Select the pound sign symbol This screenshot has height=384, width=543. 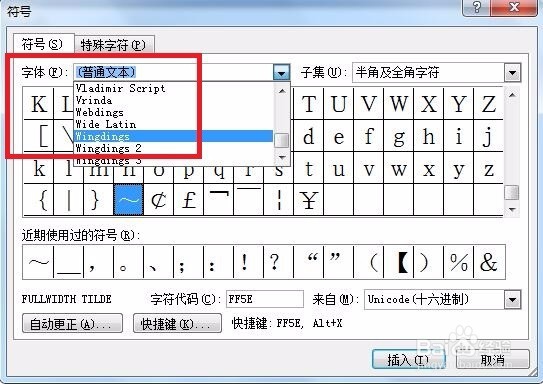pyautogui.click(x=189, y=200)
